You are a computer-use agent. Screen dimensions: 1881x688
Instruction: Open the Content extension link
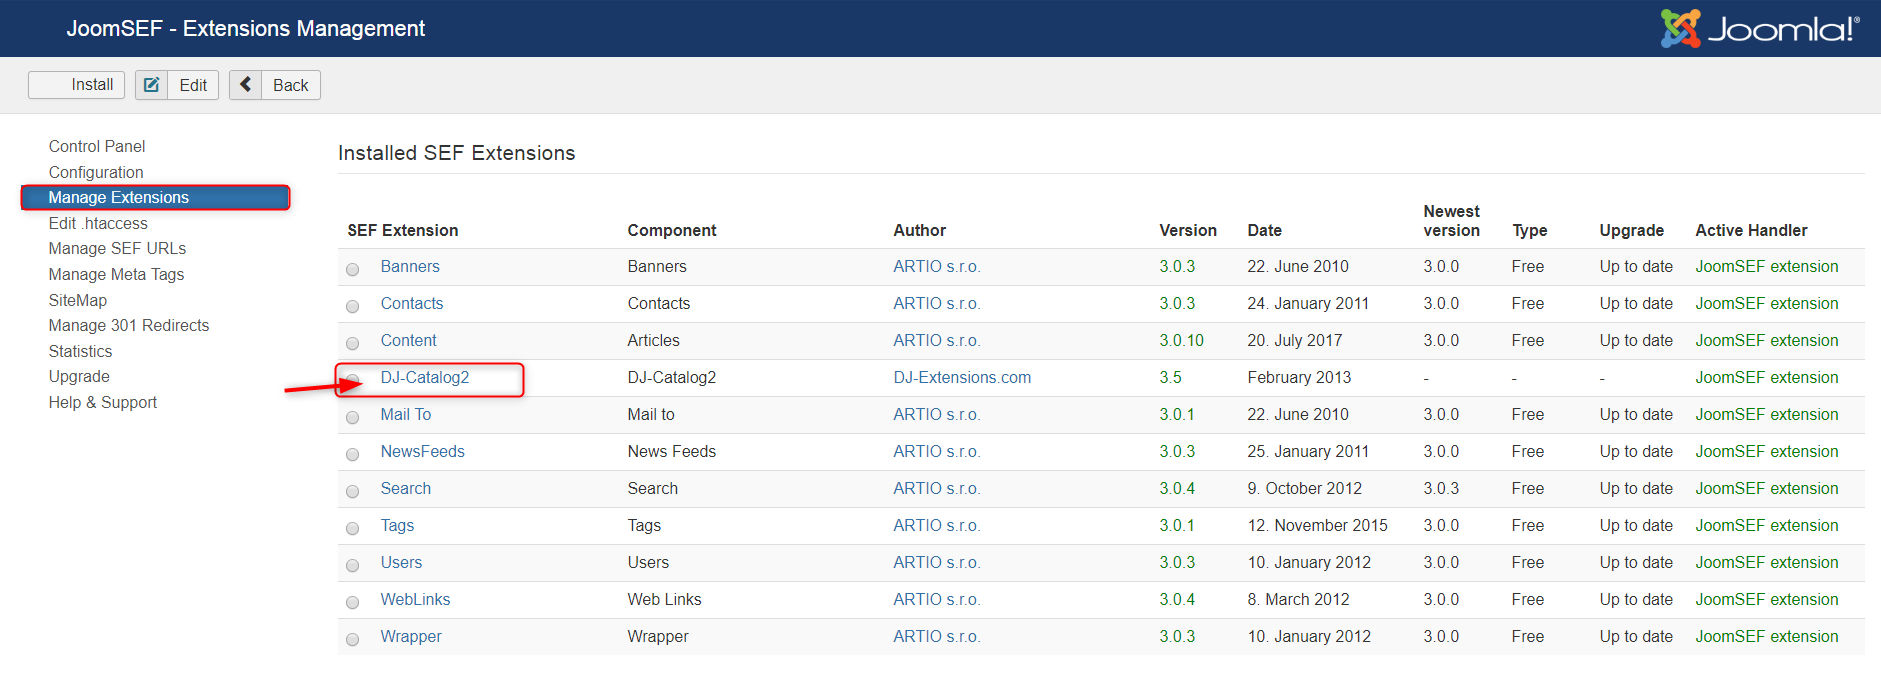coord(408,340)
